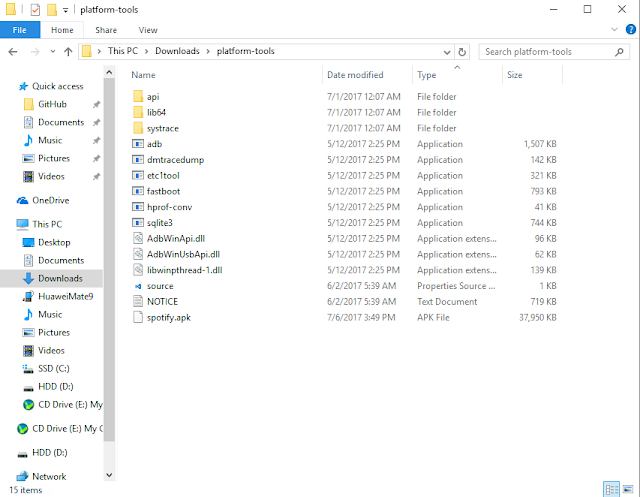Unpin GitHub from Quick access
640x497 pixels.
coord(96,104)
